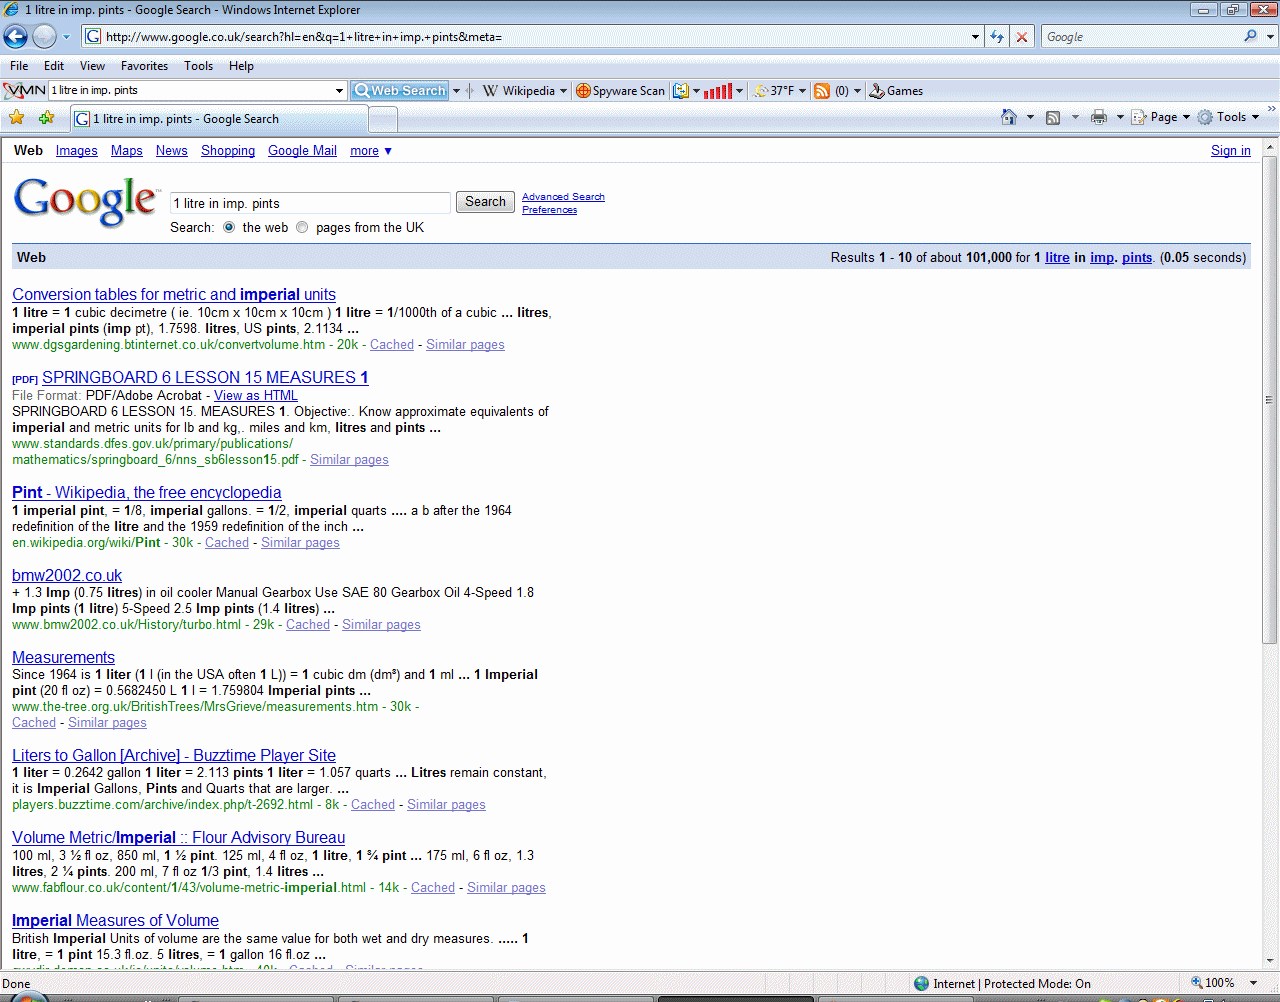
Task: Click the Google search query text field
Action: 310,203
